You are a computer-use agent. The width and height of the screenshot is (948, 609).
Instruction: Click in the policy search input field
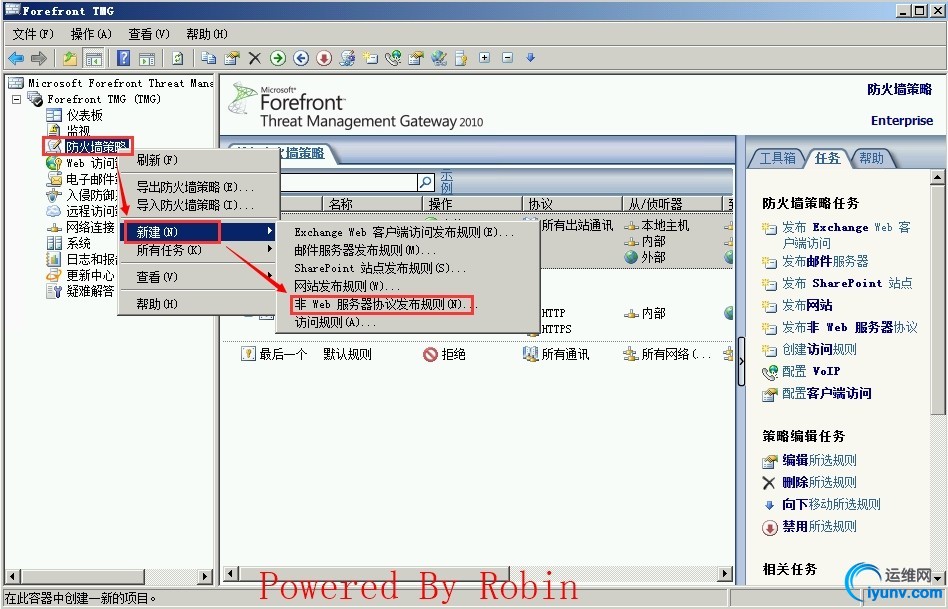[348, 182]
